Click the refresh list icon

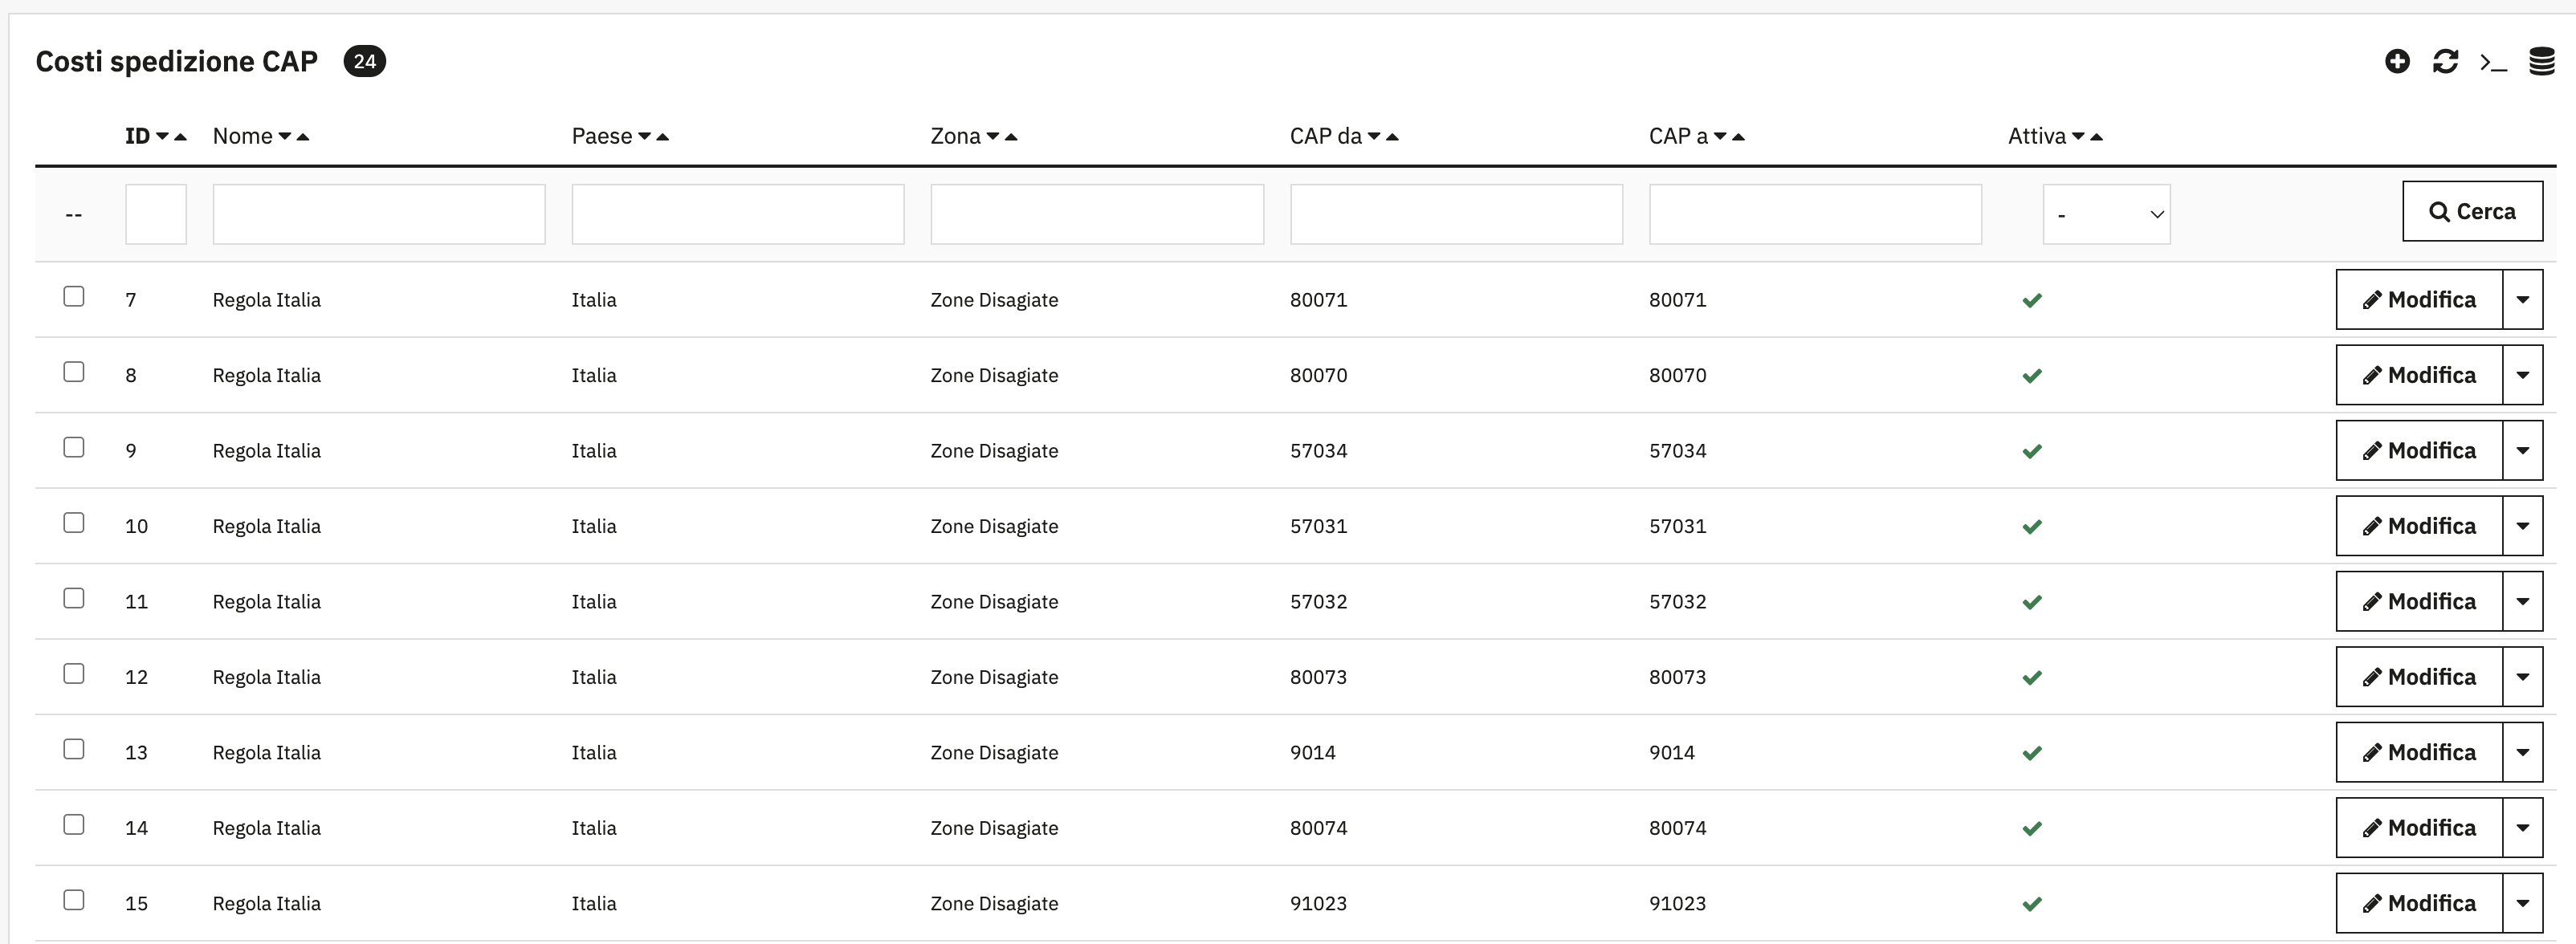click(2446, 61)
